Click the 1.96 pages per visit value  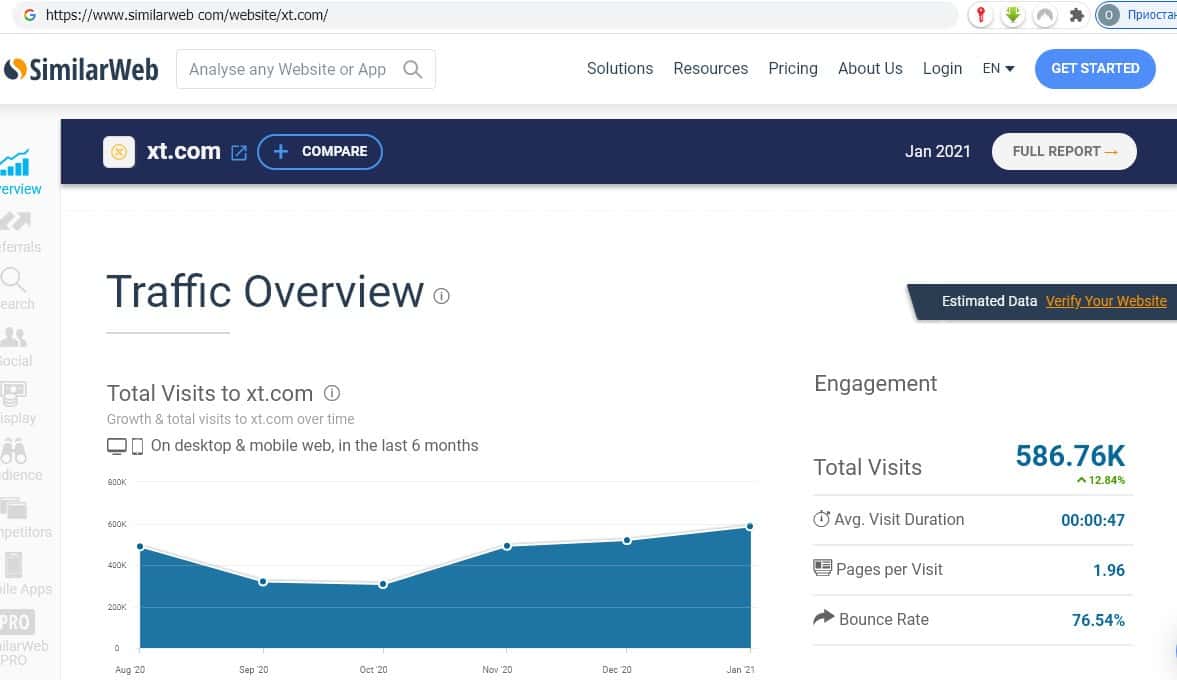pos(1109,570)
